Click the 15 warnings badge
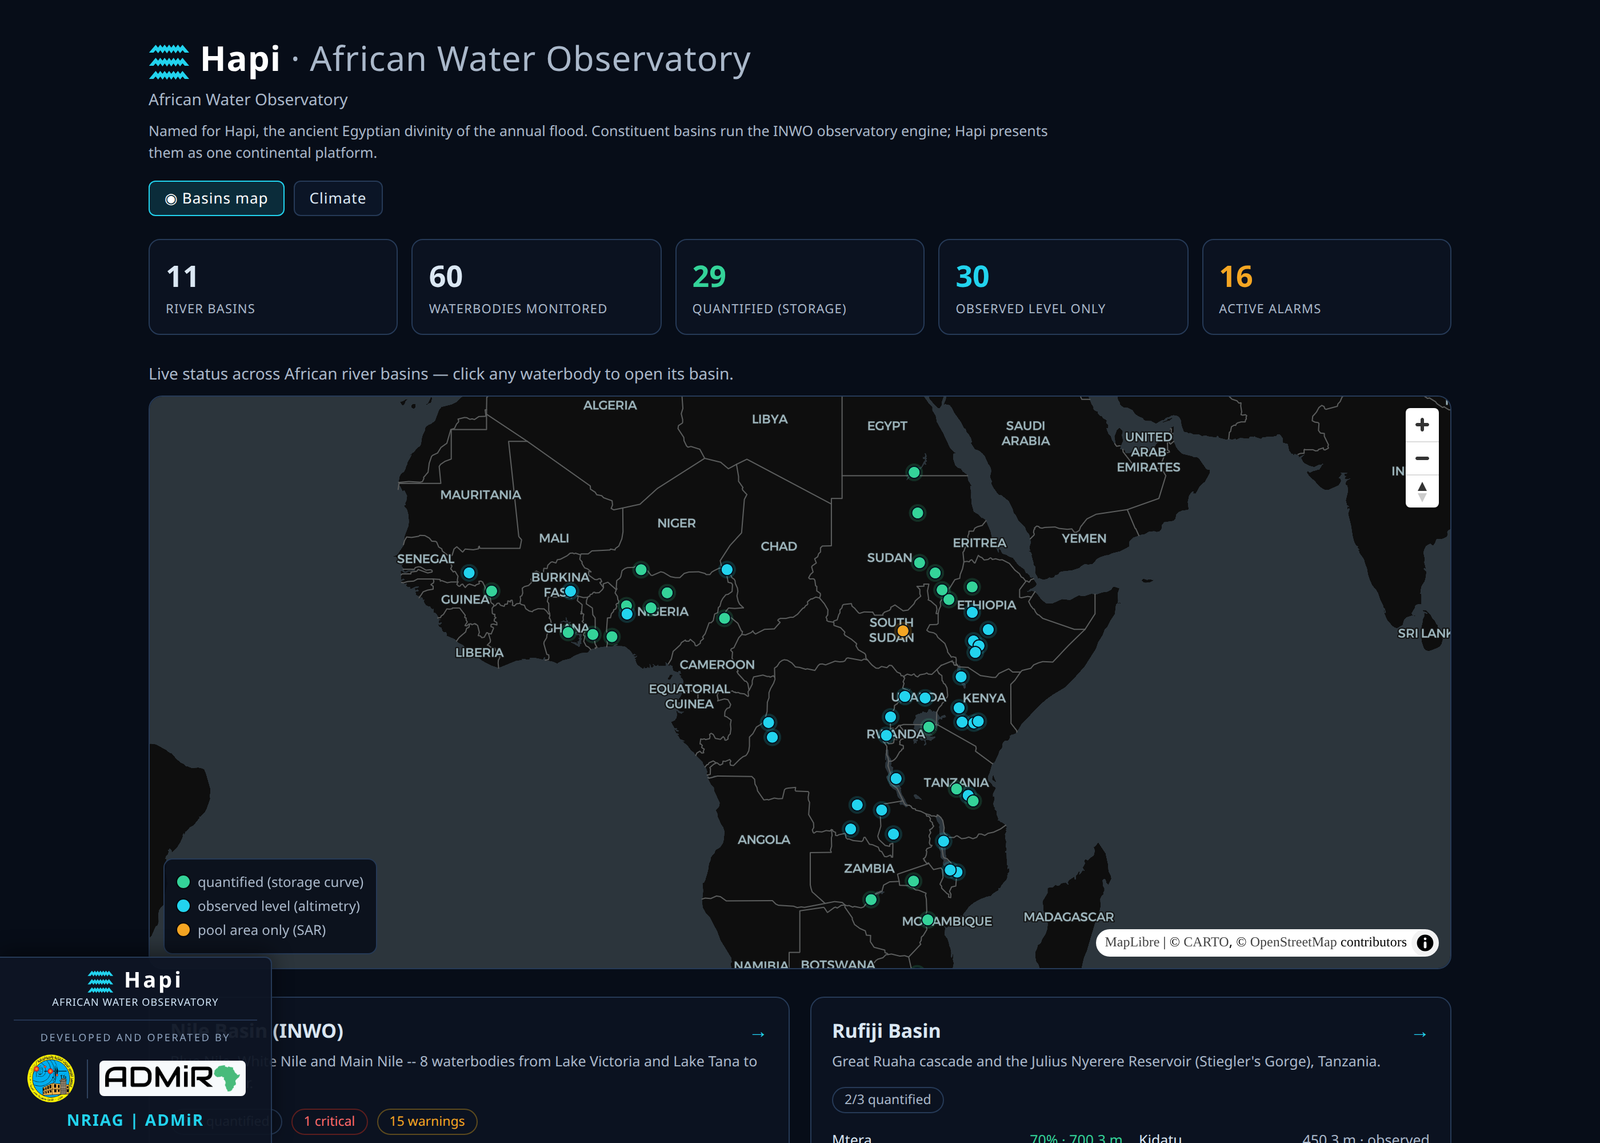 427,1121
